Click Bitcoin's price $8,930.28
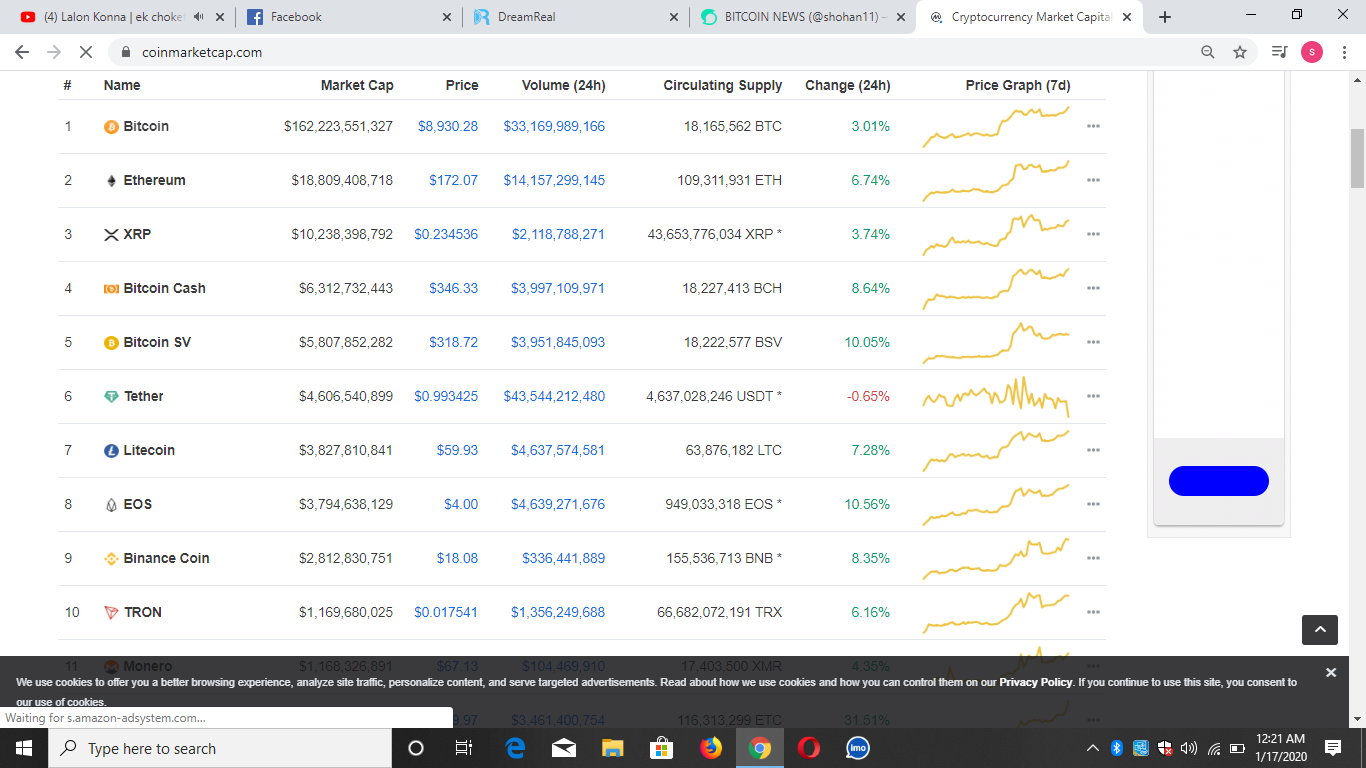 [448, 127]
